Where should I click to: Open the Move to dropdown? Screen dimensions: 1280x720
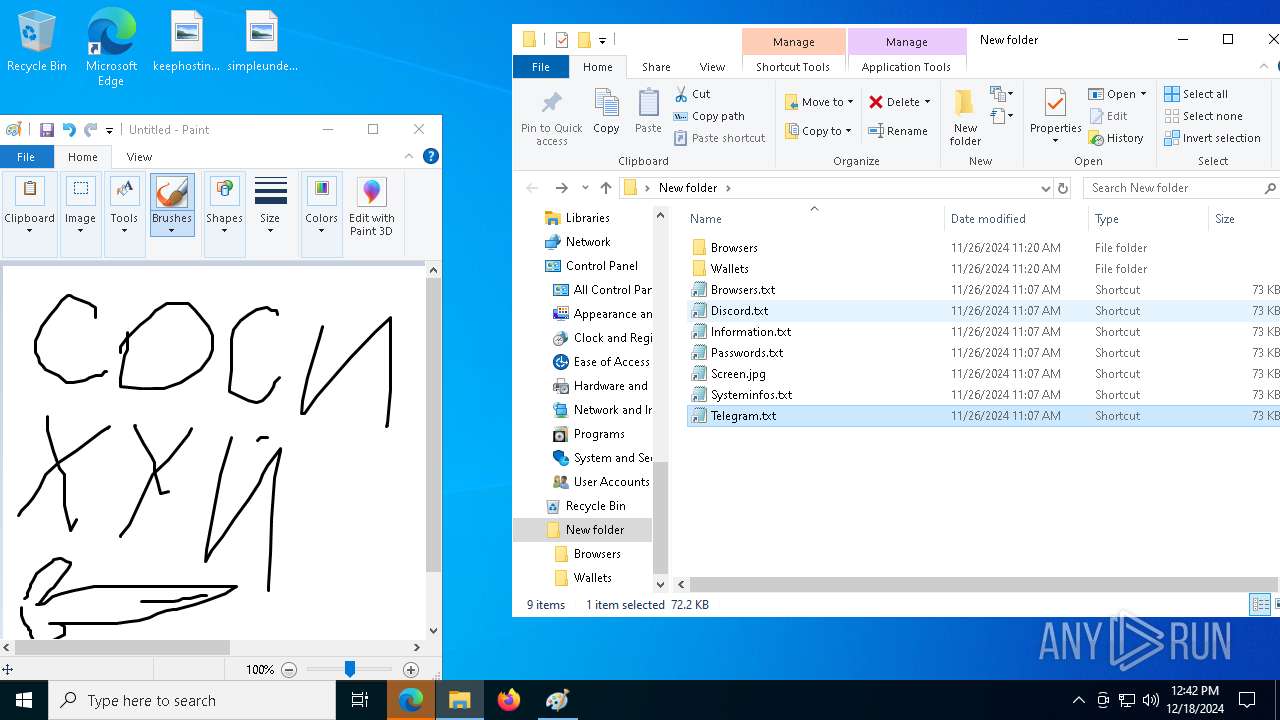819,102
